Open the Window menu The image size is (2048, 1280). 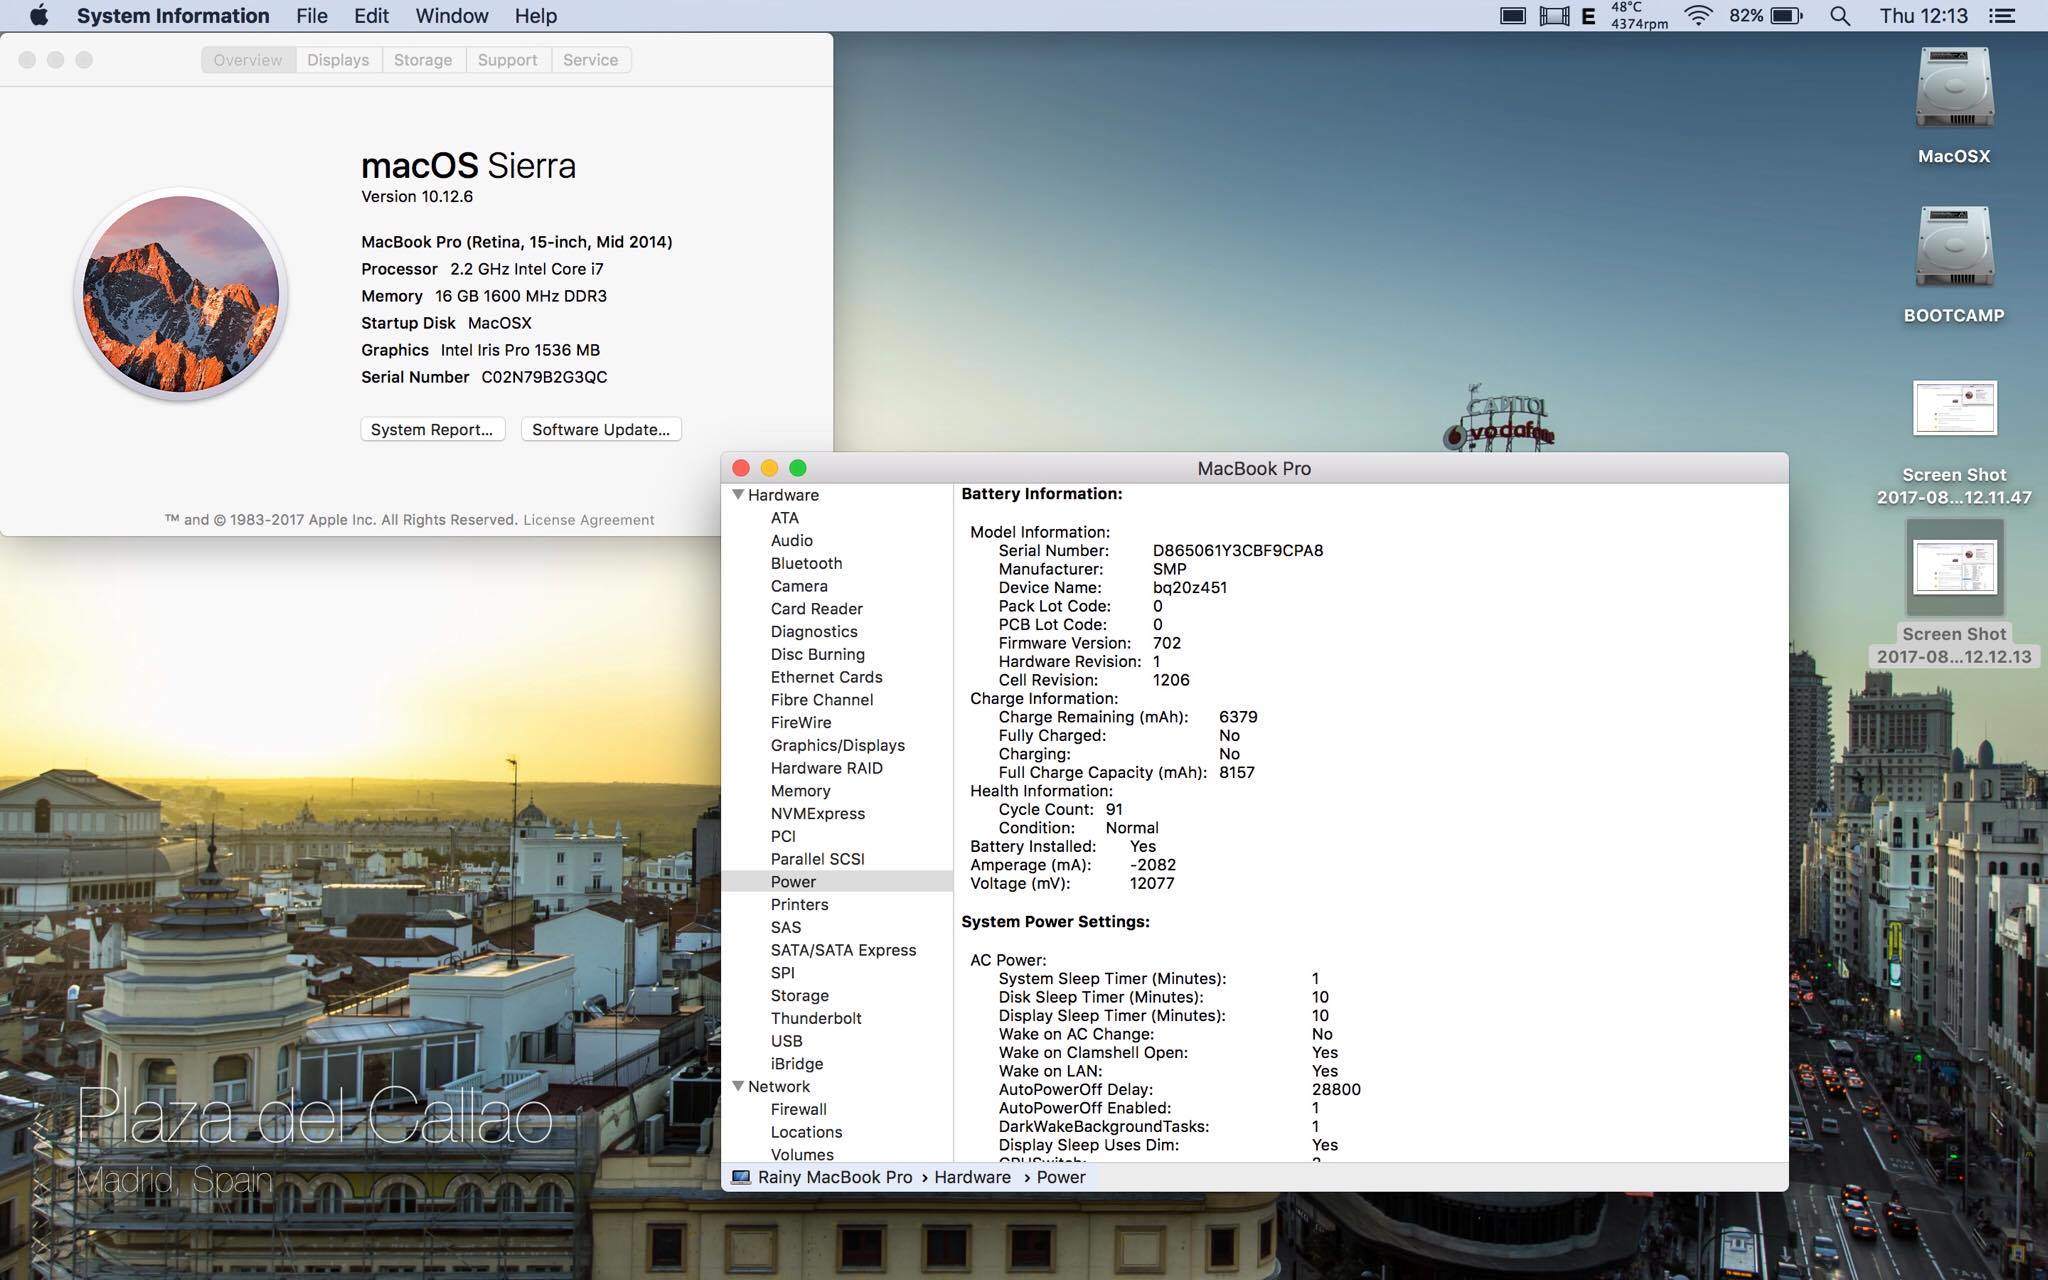pos(452,16)
